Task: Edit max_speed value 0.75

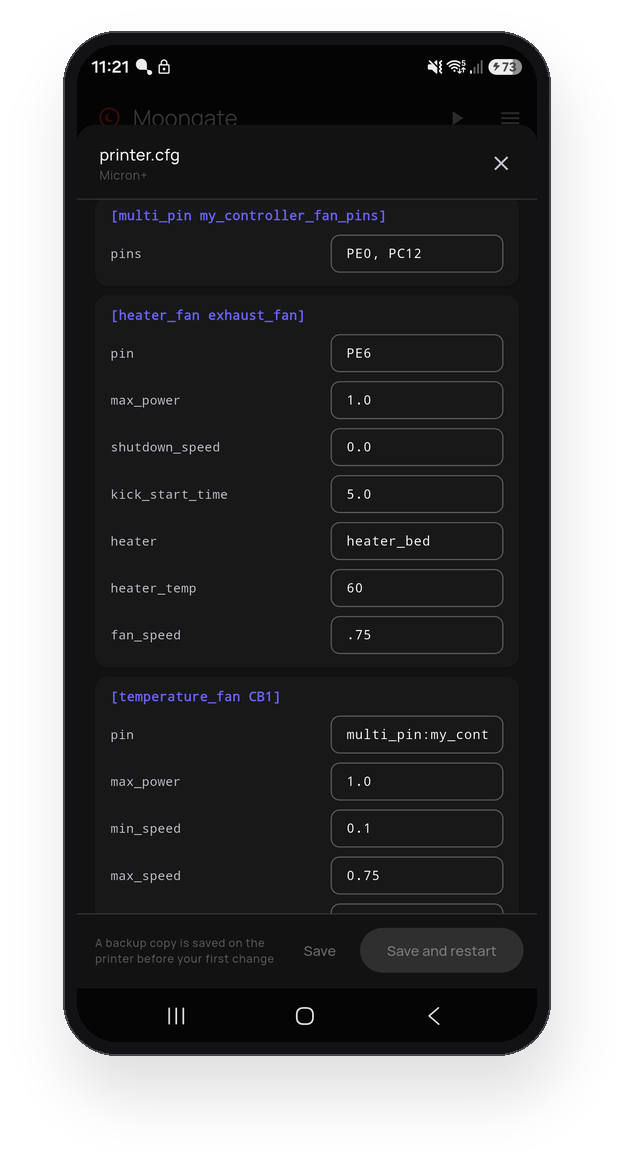Action: [417, 876]
